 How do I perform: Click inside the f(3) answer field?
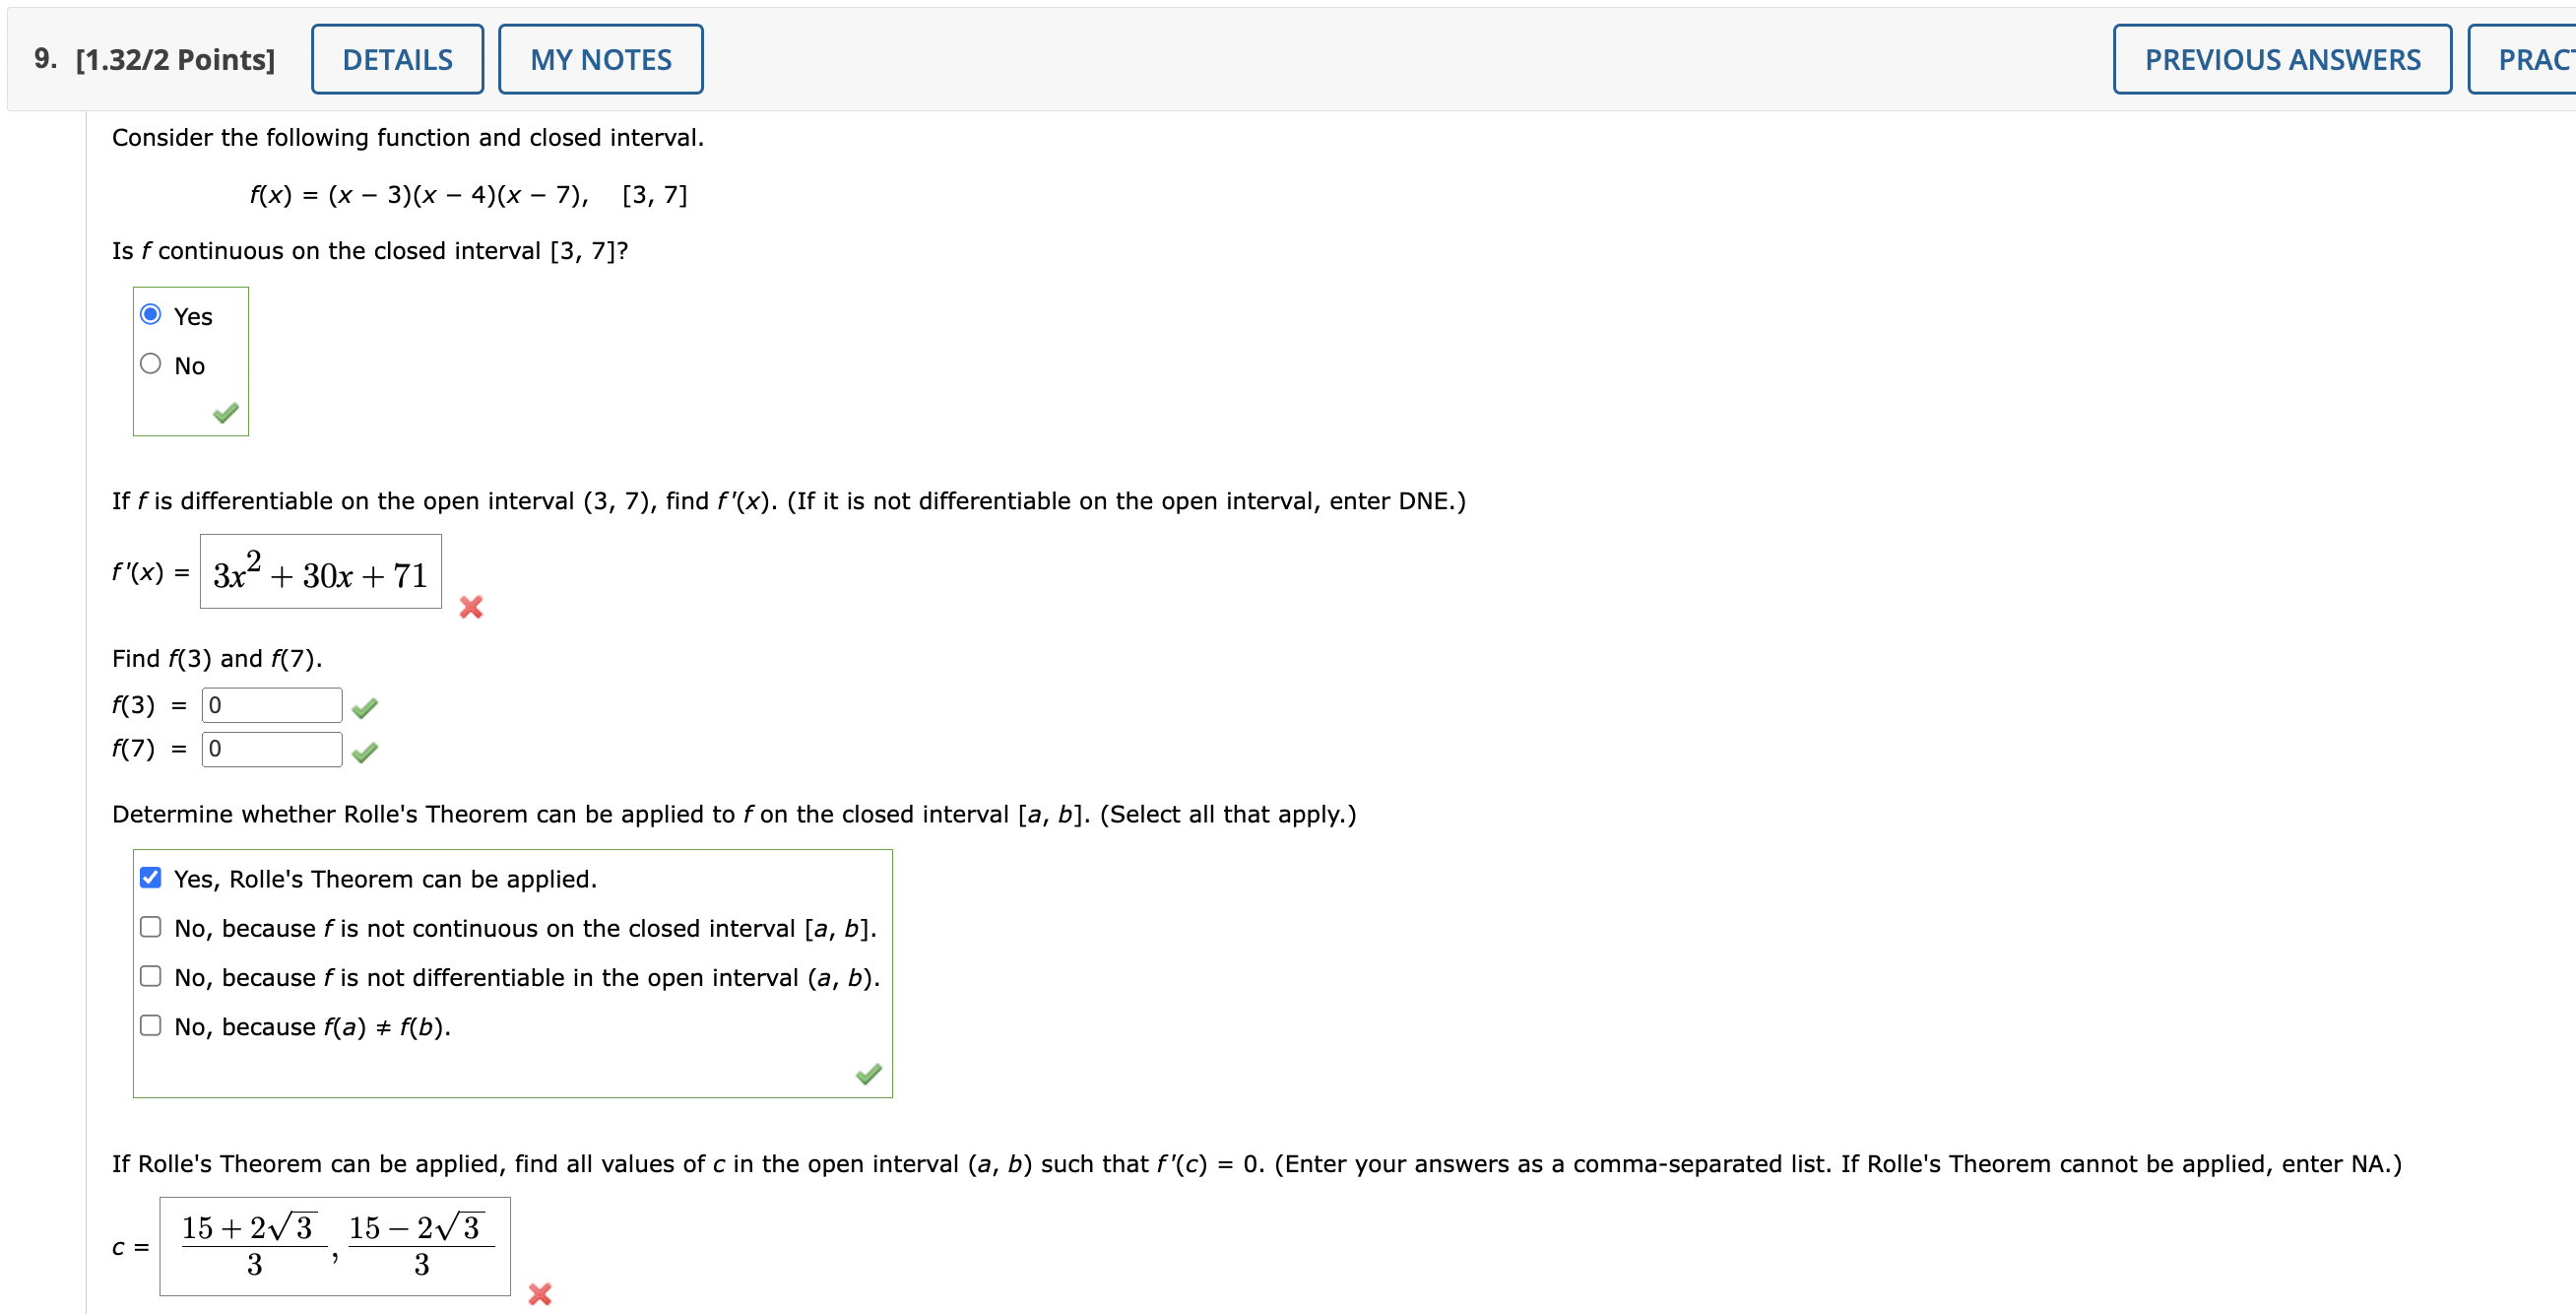tap(270, 704)
